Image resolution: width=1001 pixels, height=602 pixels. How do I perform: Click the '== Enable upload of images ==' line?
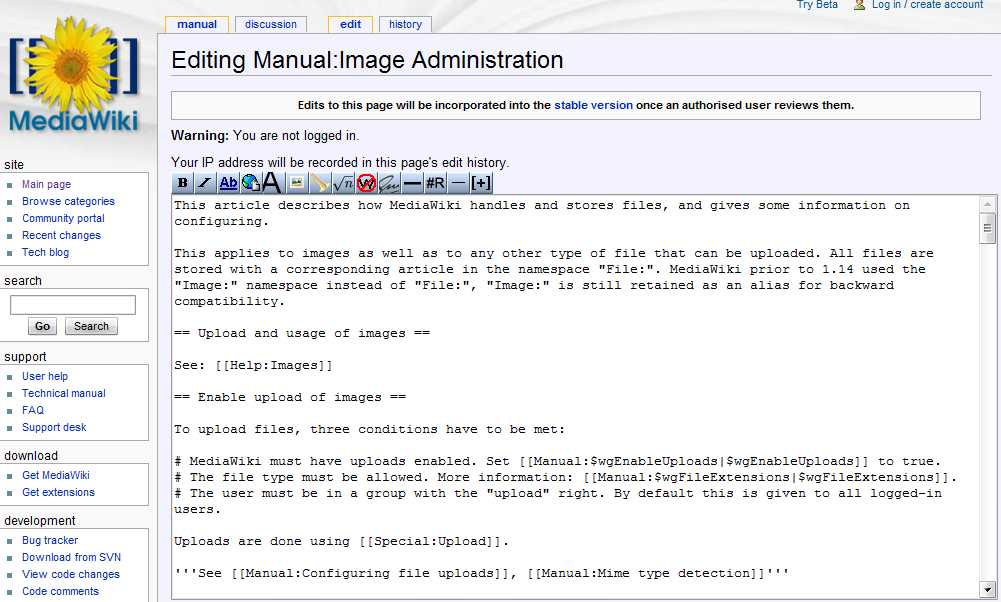pos(290,397)
